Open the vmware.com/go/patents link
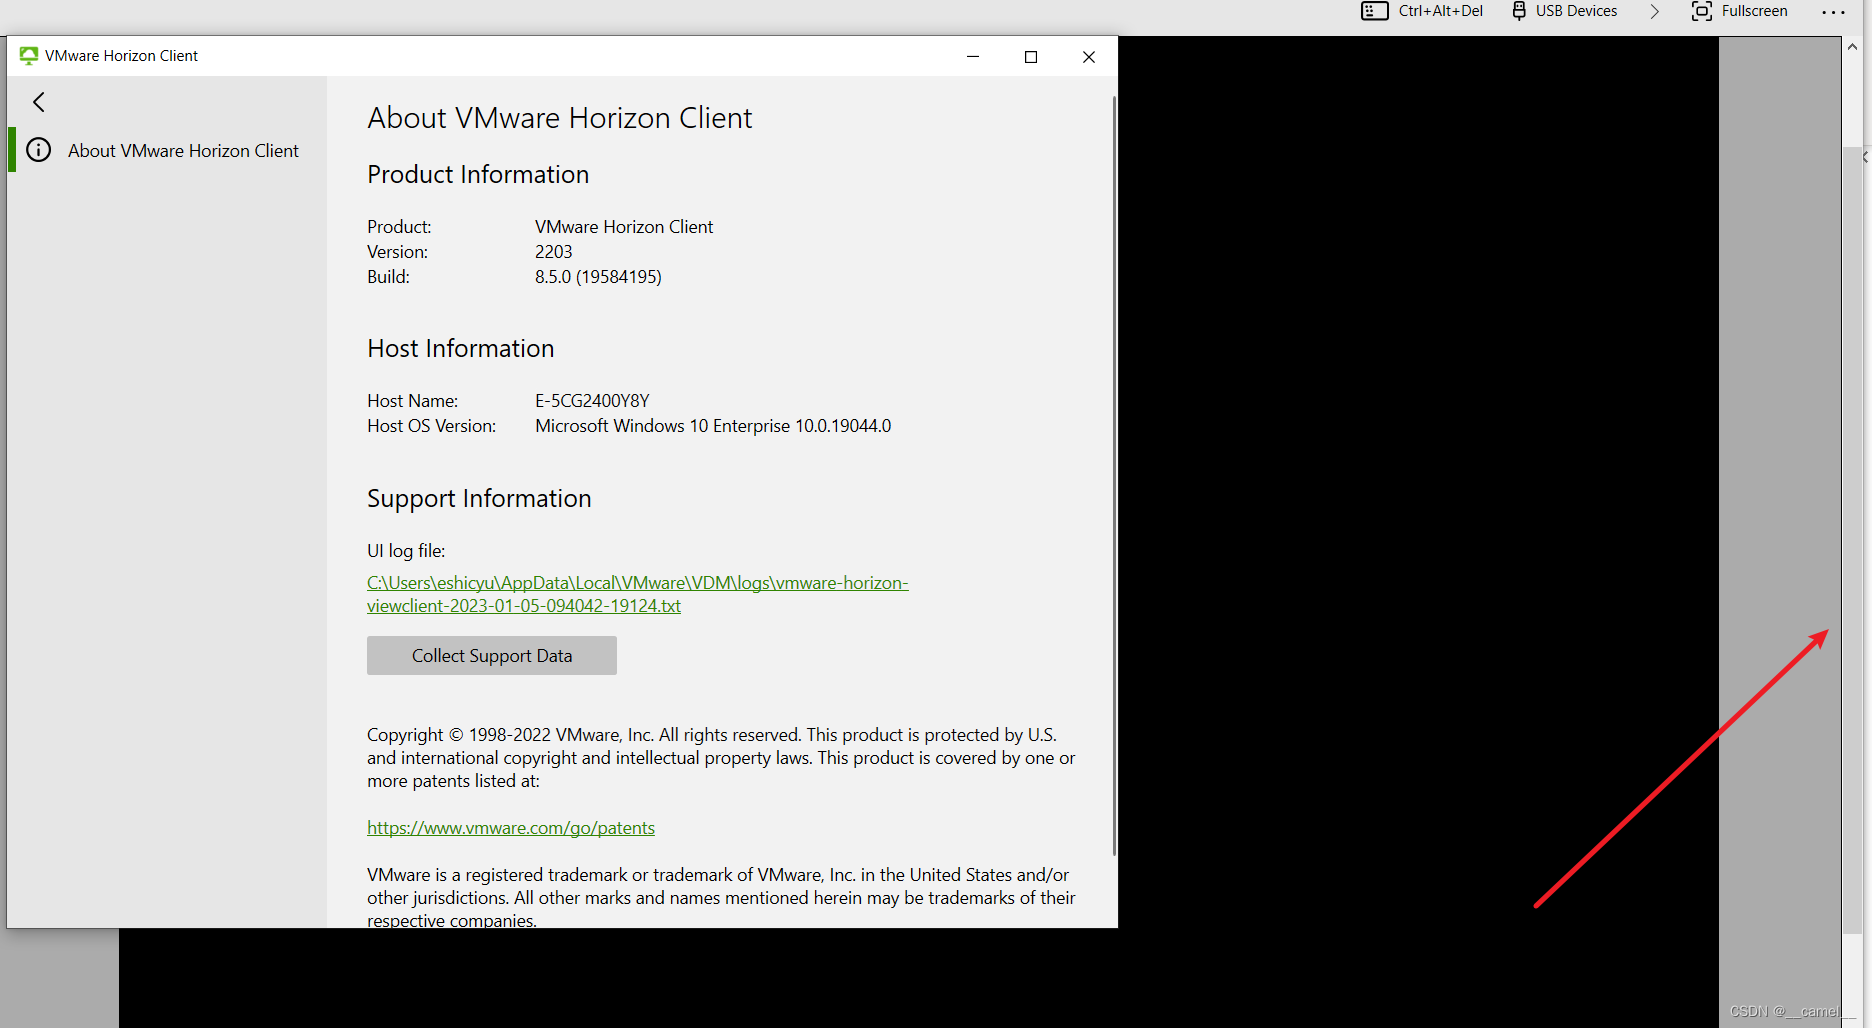Viewport: 1872px width, 1028px height. coord(511,828)
